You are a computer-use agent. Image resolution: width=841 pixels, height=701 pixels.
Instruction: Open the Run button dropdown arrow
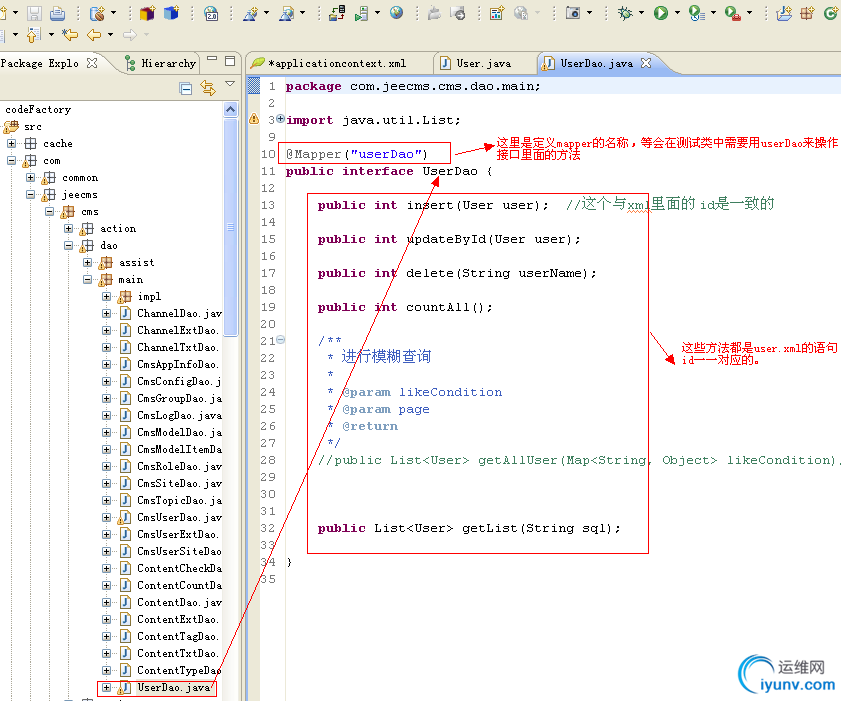[x=676, y=13]
